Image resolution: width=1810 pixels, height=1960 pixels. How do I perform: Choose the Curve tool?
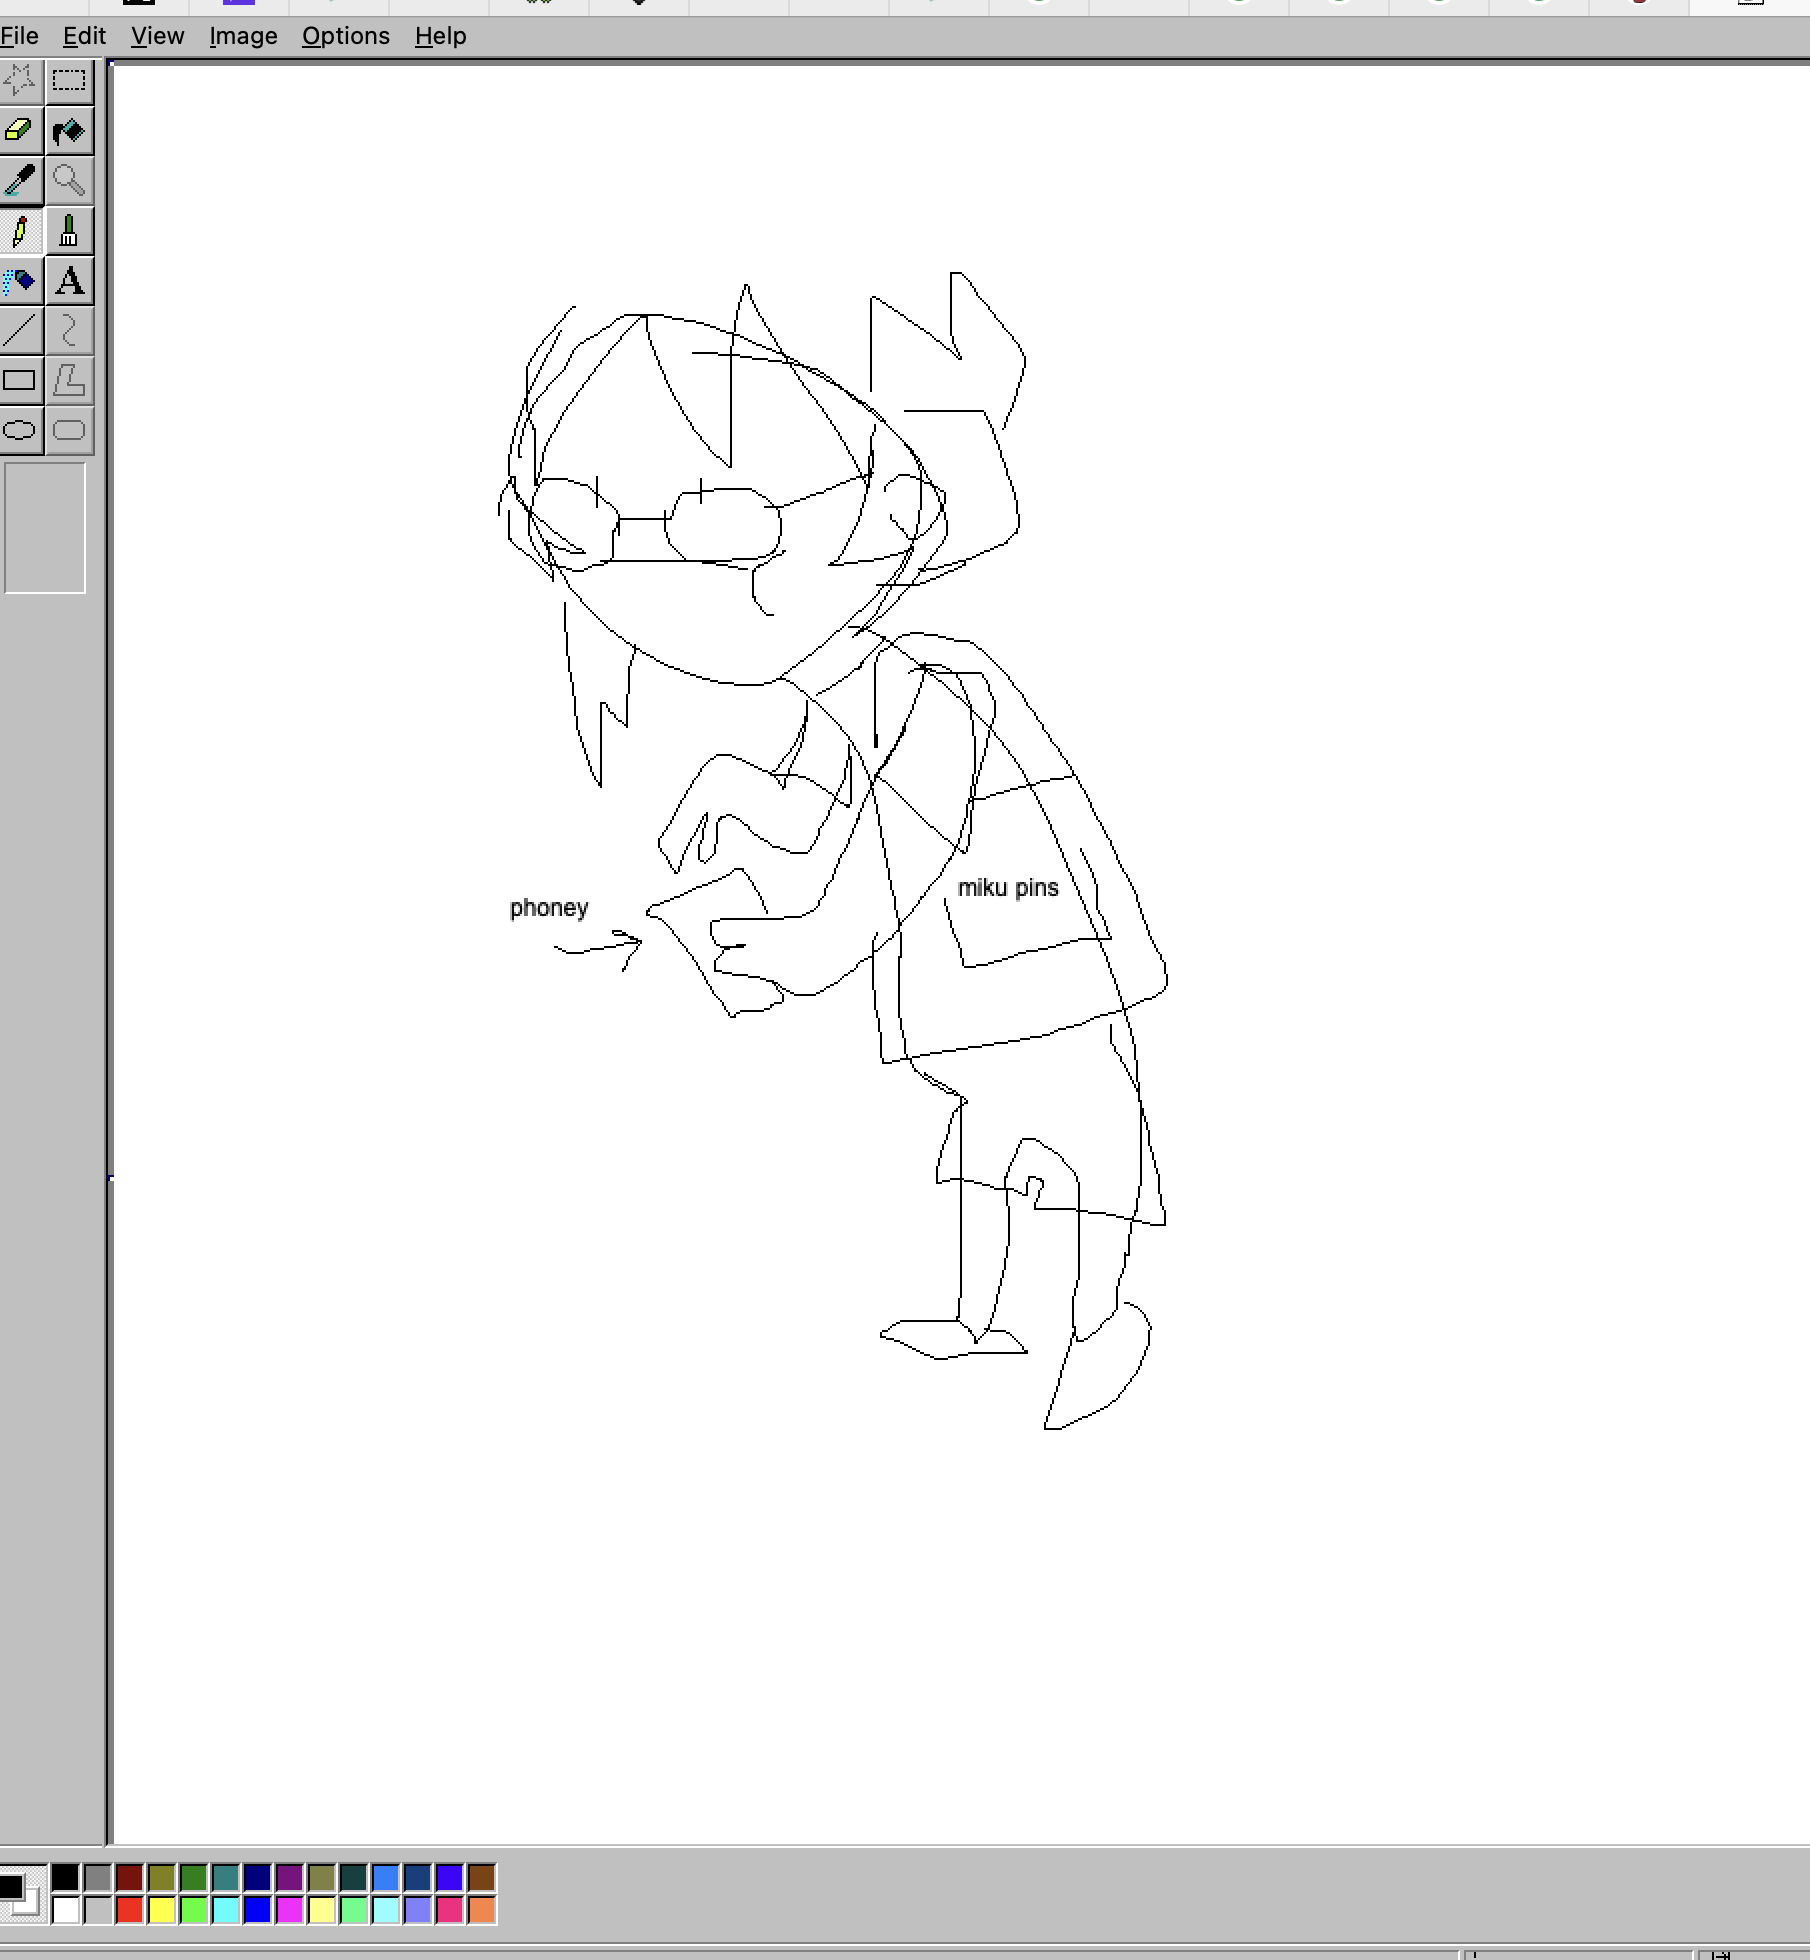click(x=69, y=331)
